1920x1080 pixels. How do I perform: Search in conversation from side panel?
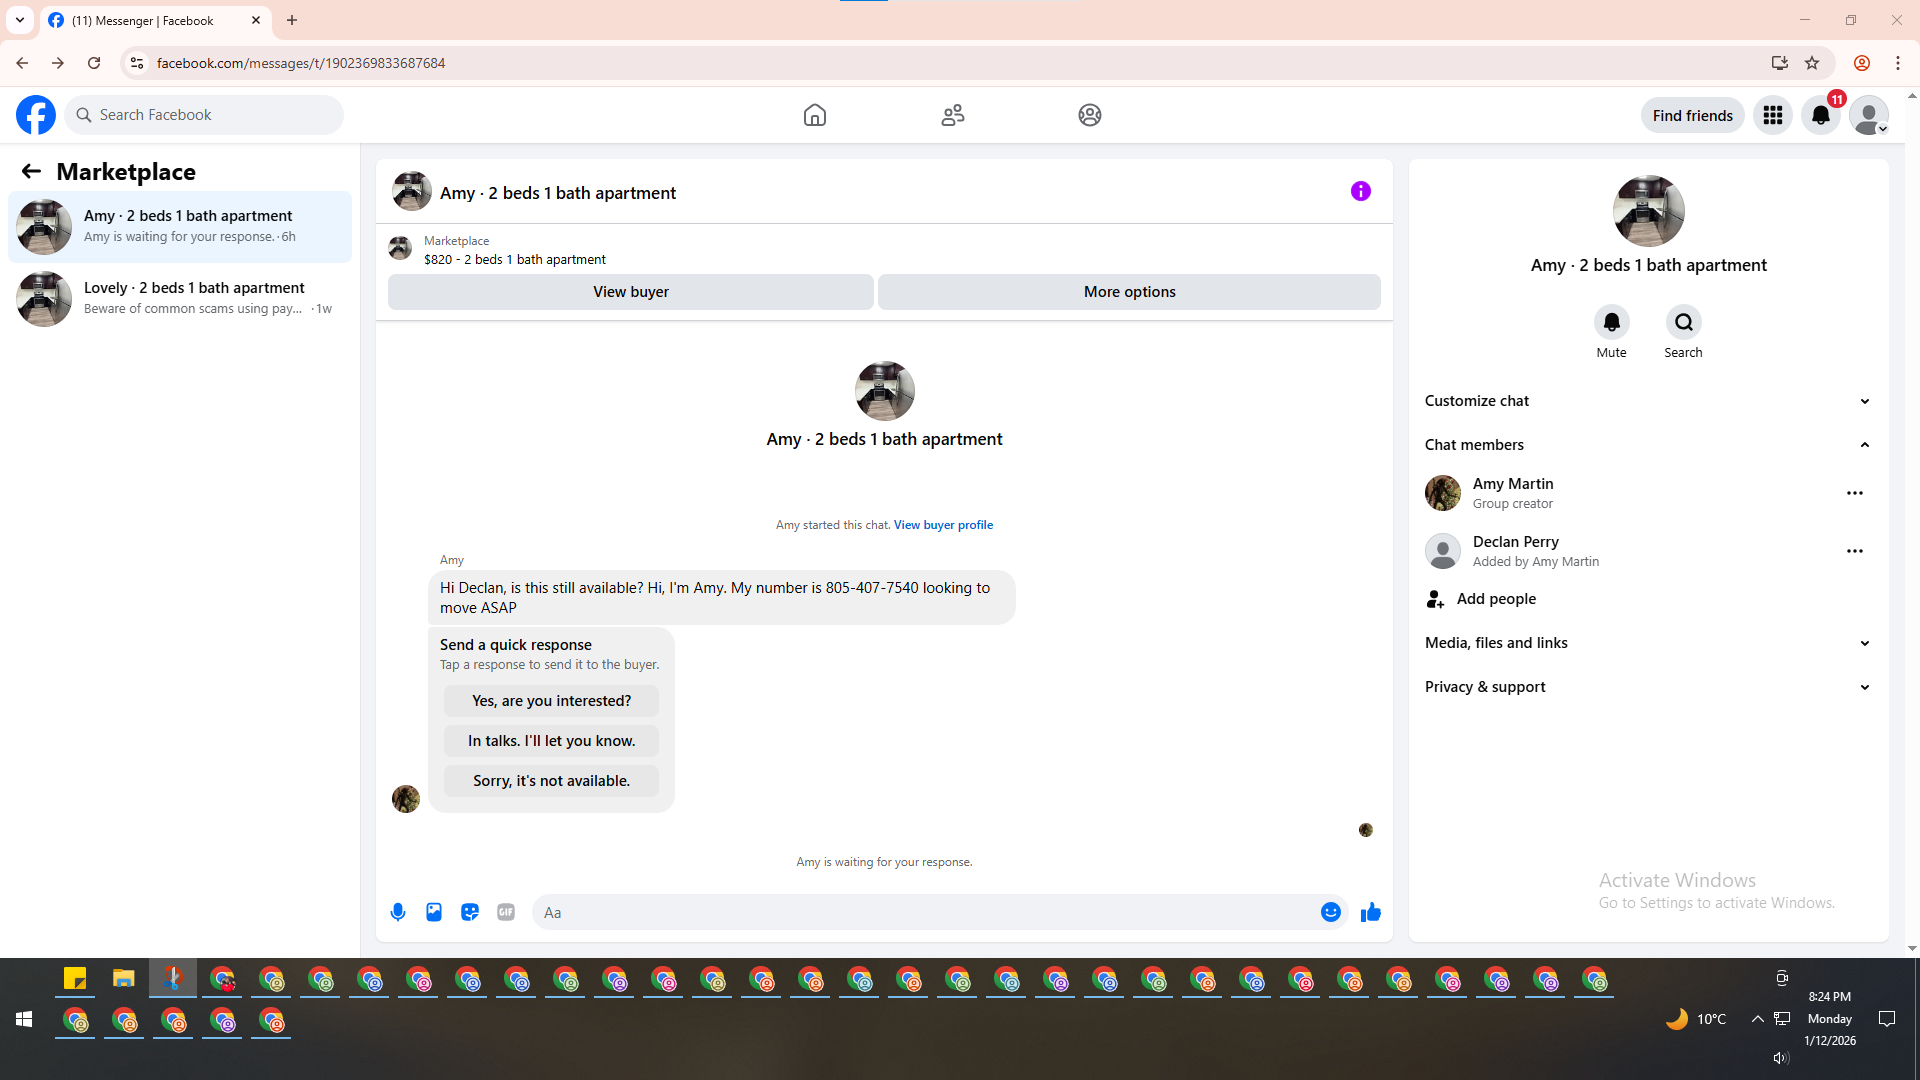[x=1683, y=323]
